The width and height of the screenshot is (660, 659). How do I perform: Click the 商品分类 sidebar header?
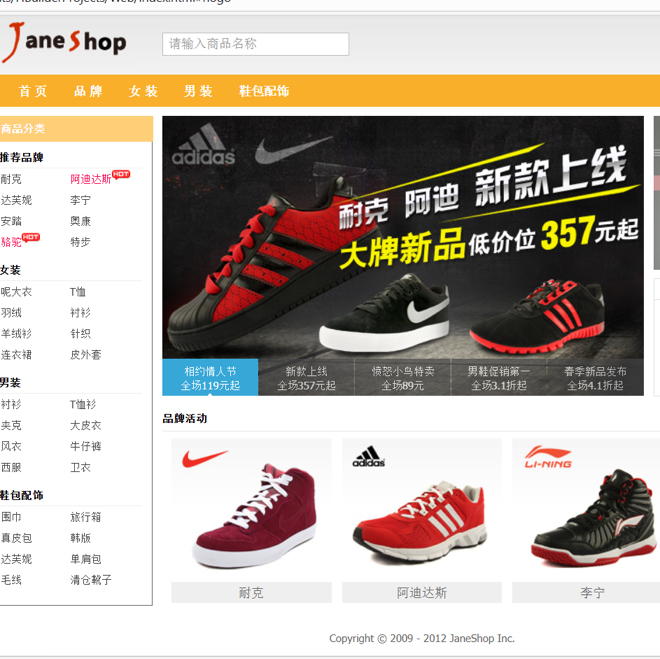[x=76, y=129]
